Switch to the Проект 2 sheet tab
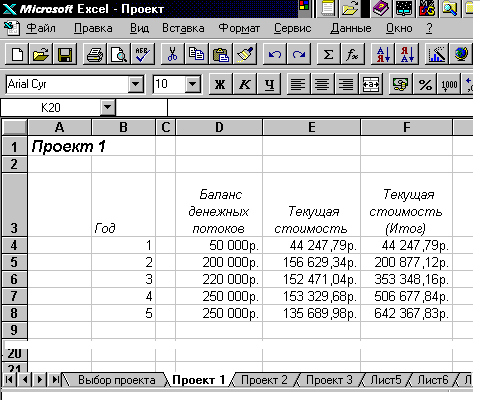The image size is (480, 400). click(x=264, y=380)
